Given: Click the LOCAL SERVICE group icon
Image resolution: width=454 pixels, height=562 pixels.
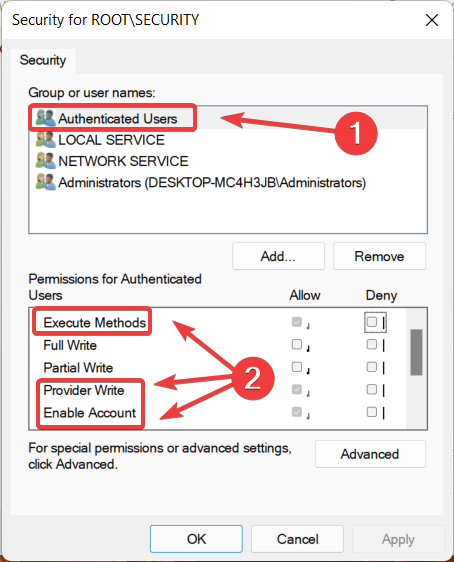Looking at the screenshot, I should coord(46,139).
